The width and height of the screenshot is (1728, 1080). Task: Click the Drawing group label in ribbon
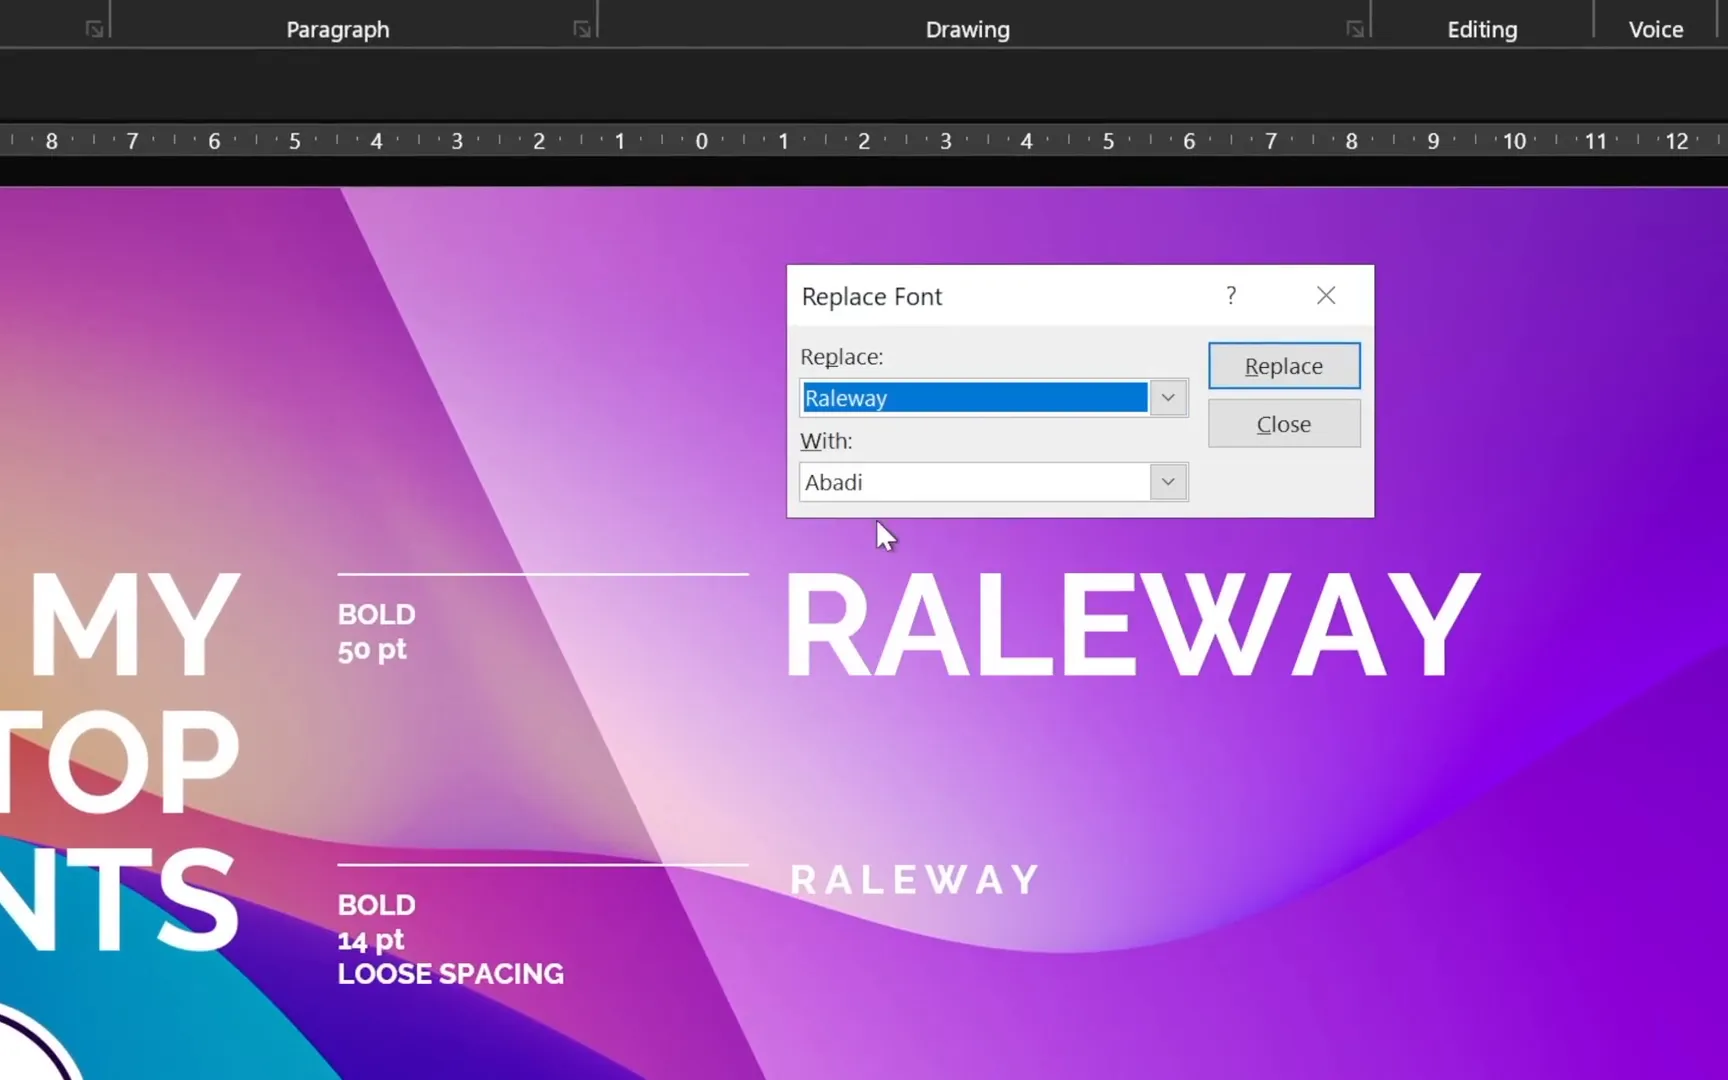[968, 30]
